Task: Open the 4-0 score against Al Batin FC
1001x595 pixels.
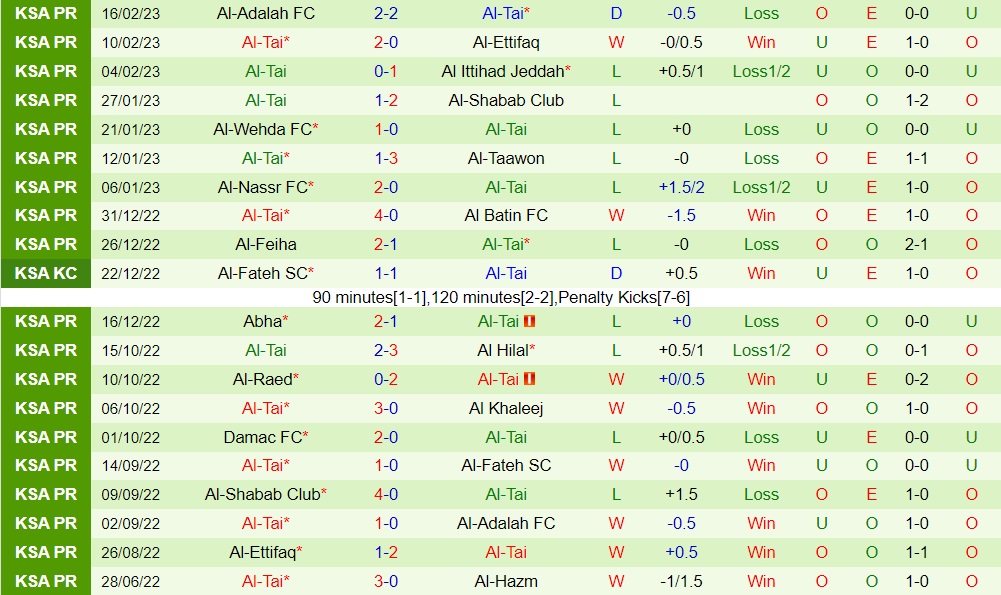Action: [386, 215]
